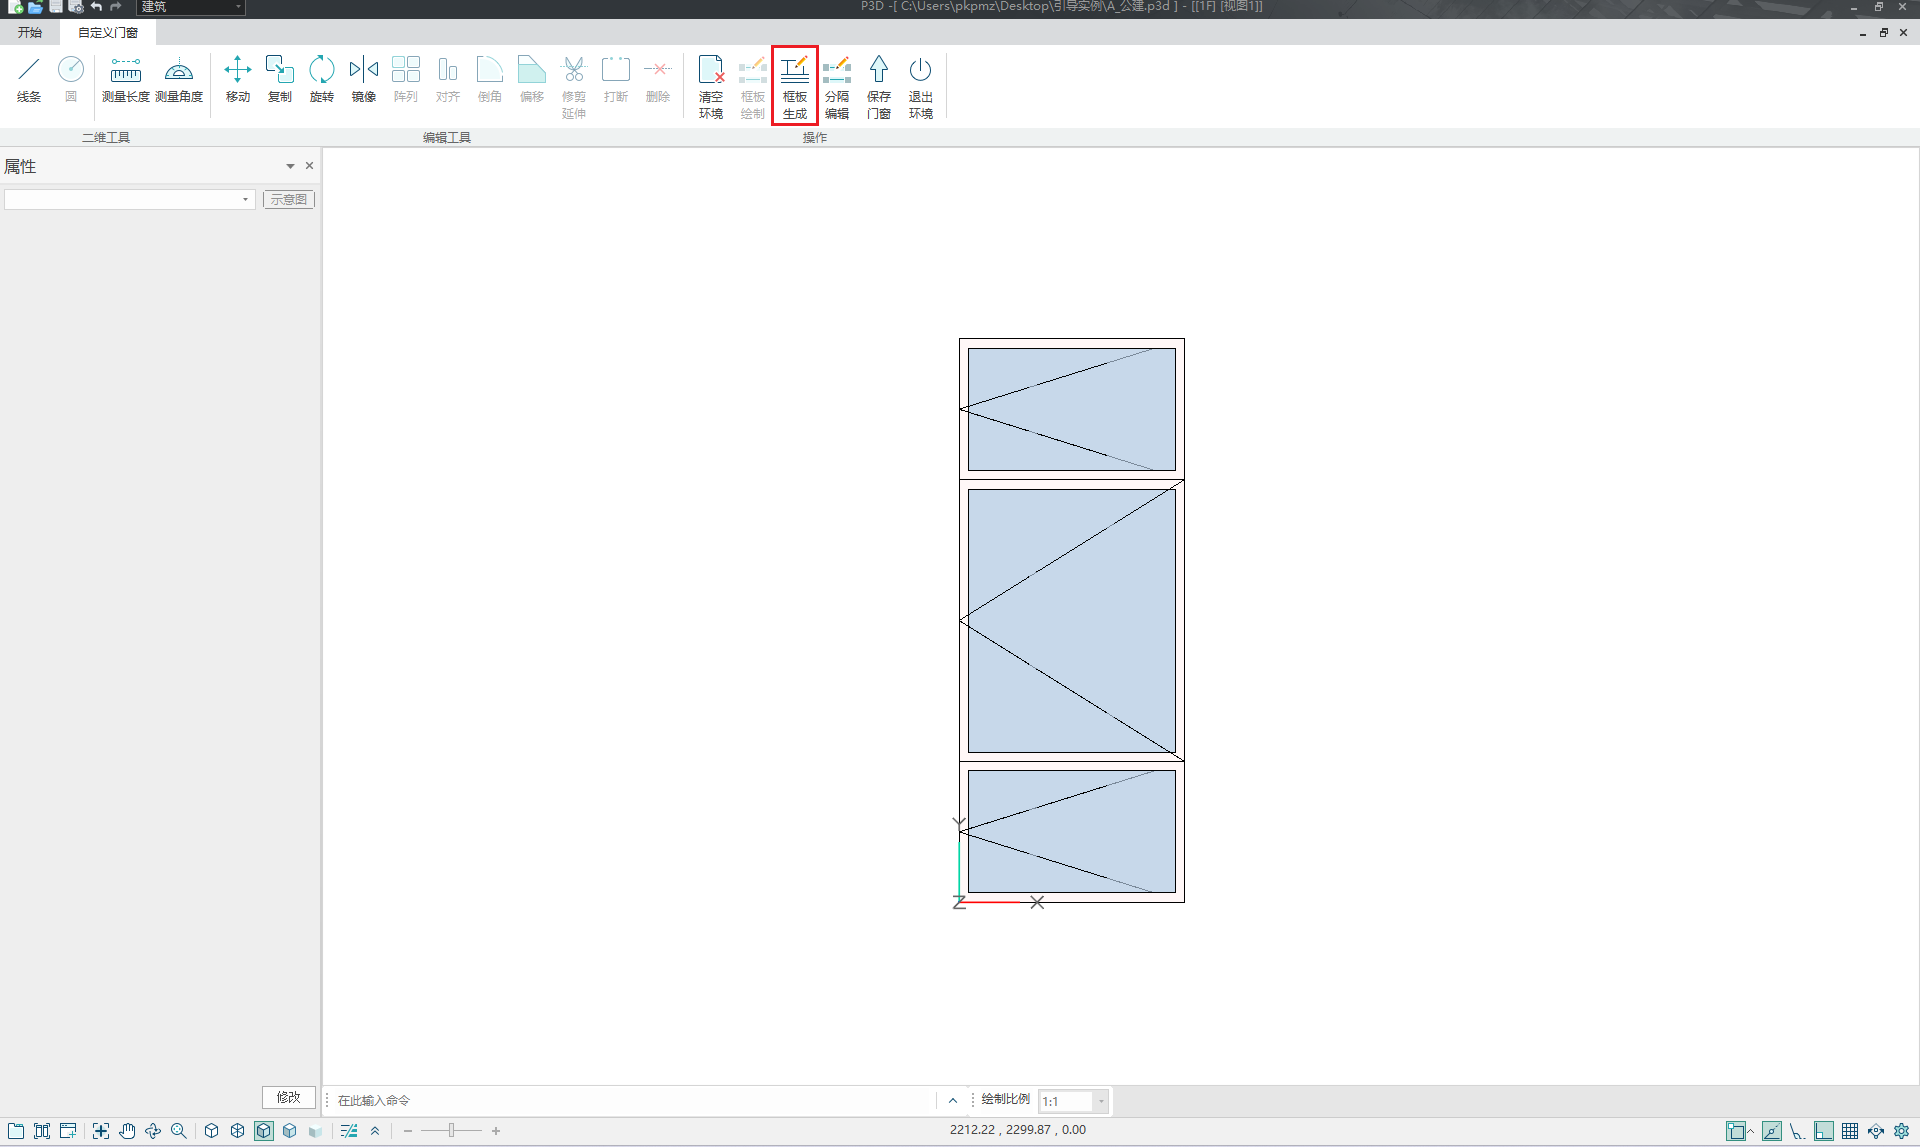The width and height of the screenshot is (1920, 1147).
Task: Select the 自定义门窗 ribbon tab
Action: (108, 33)
